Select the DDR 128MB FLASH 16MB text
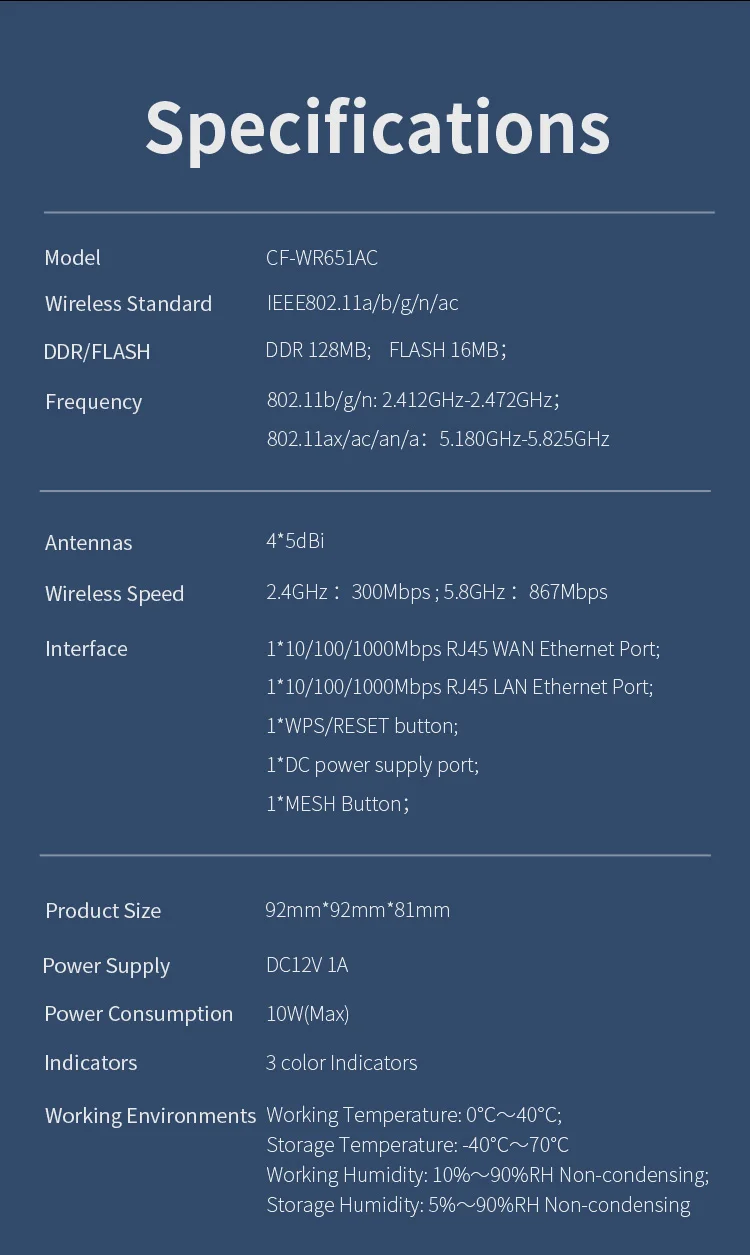This screenshot has width=750, height=1255. click(385, 350)
